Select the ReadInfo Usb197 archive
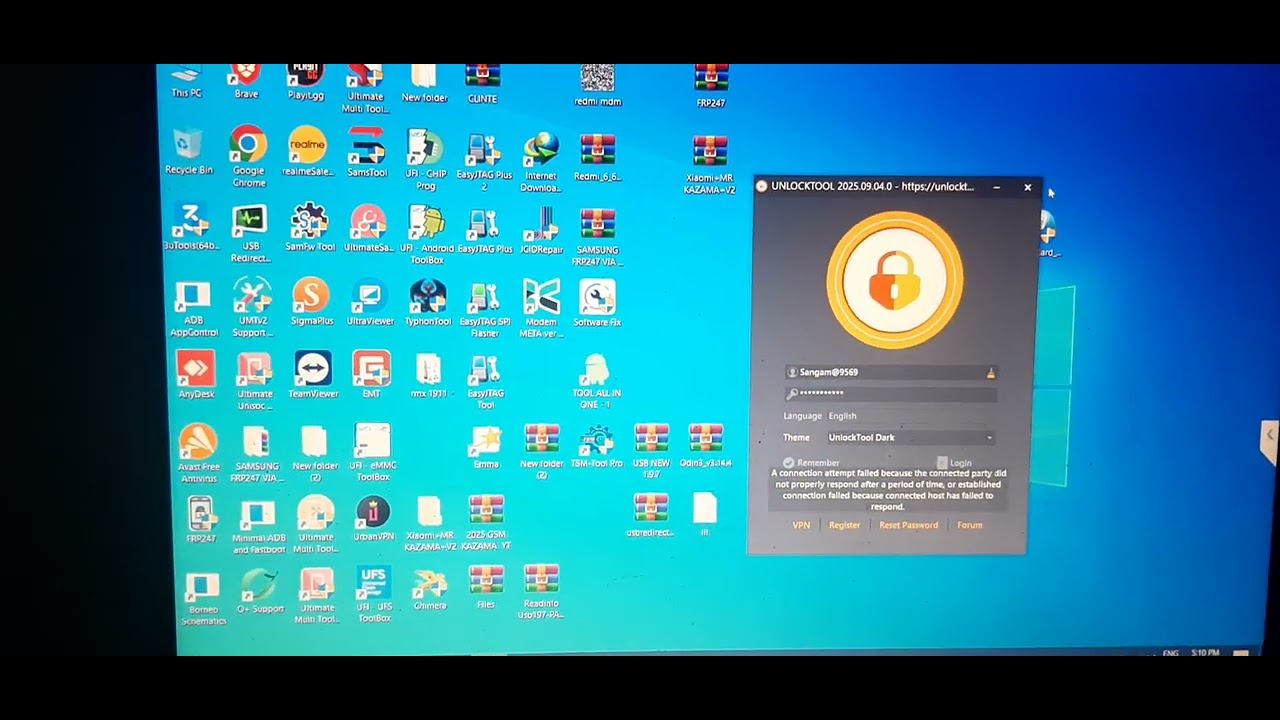Viewport: 1280px width, 720px height. click(541, 592)
